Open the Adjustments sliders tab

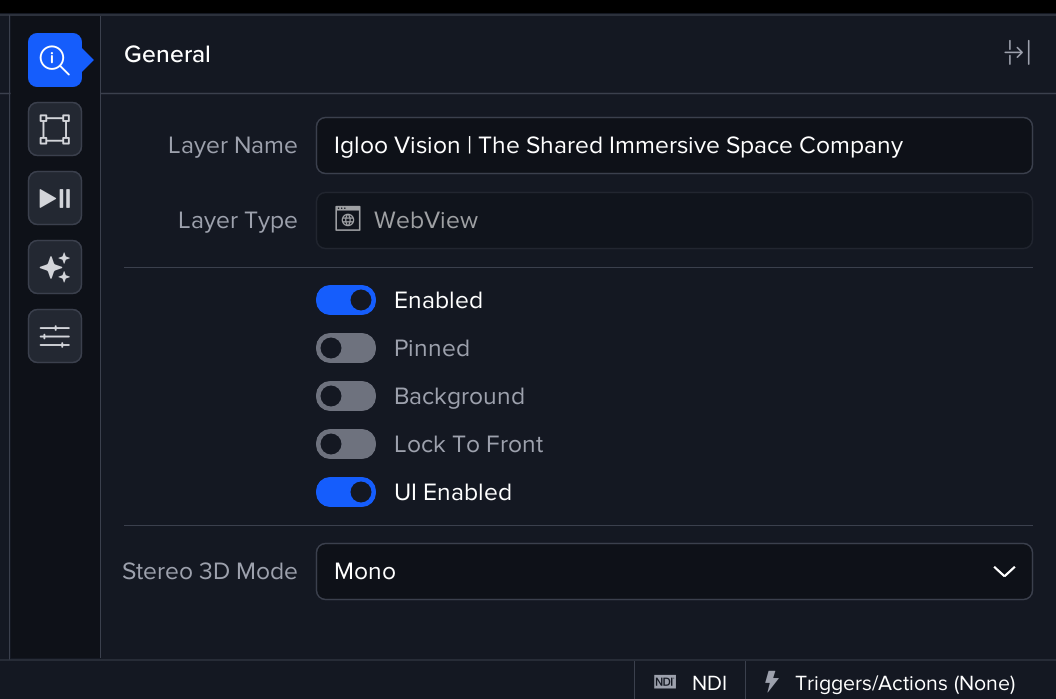55,336
